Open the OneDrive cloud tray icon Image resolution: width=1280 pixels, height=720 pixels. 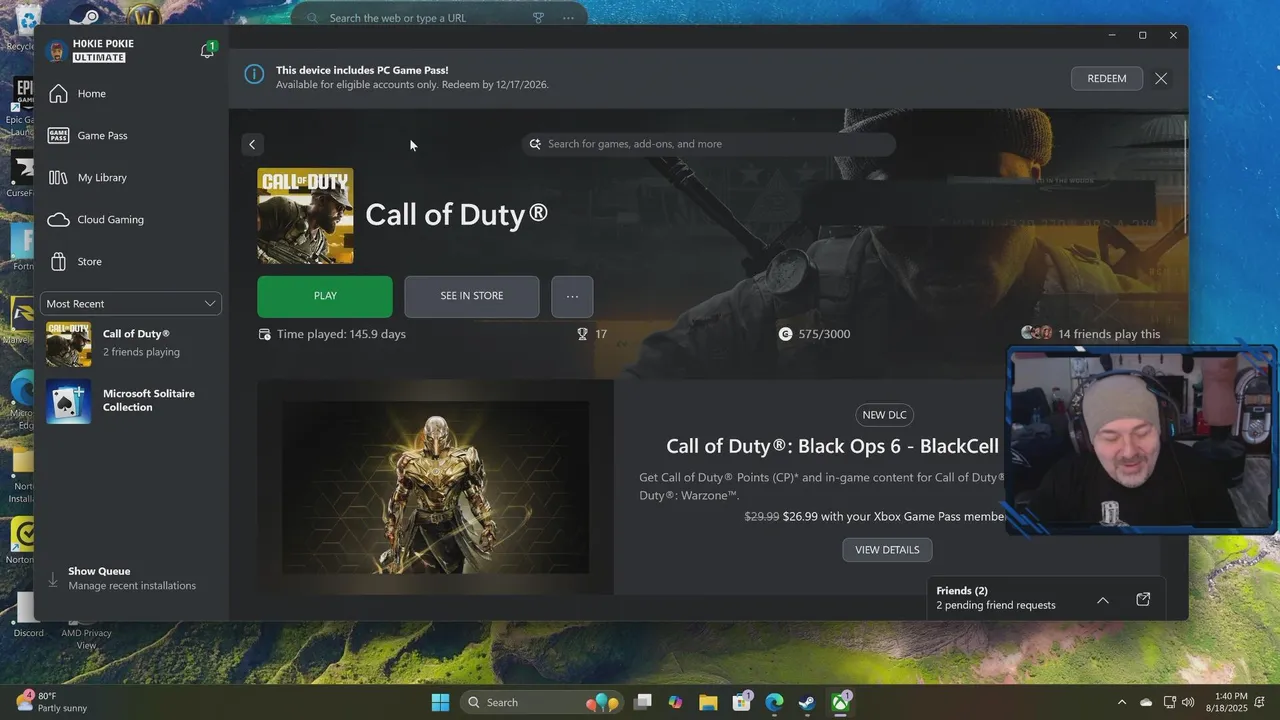pos(1146,702)
